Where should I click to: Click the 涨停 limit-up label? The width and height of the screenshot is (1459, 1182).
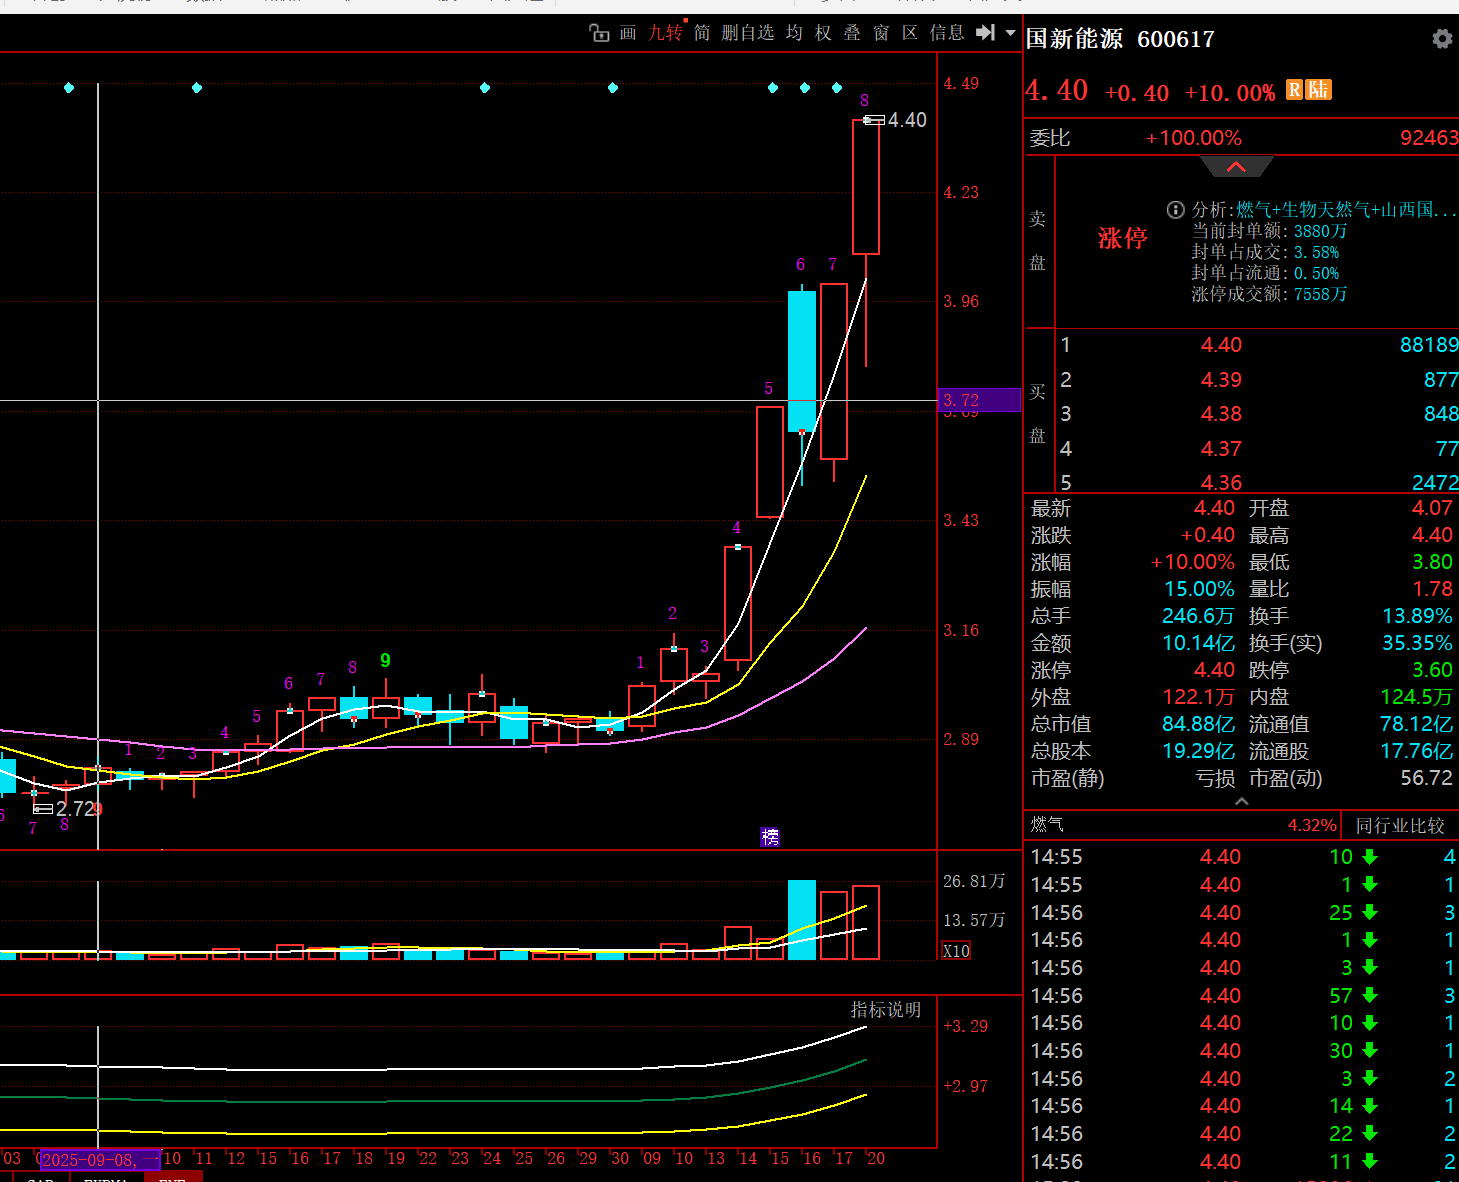click(x=1122, y=238)
